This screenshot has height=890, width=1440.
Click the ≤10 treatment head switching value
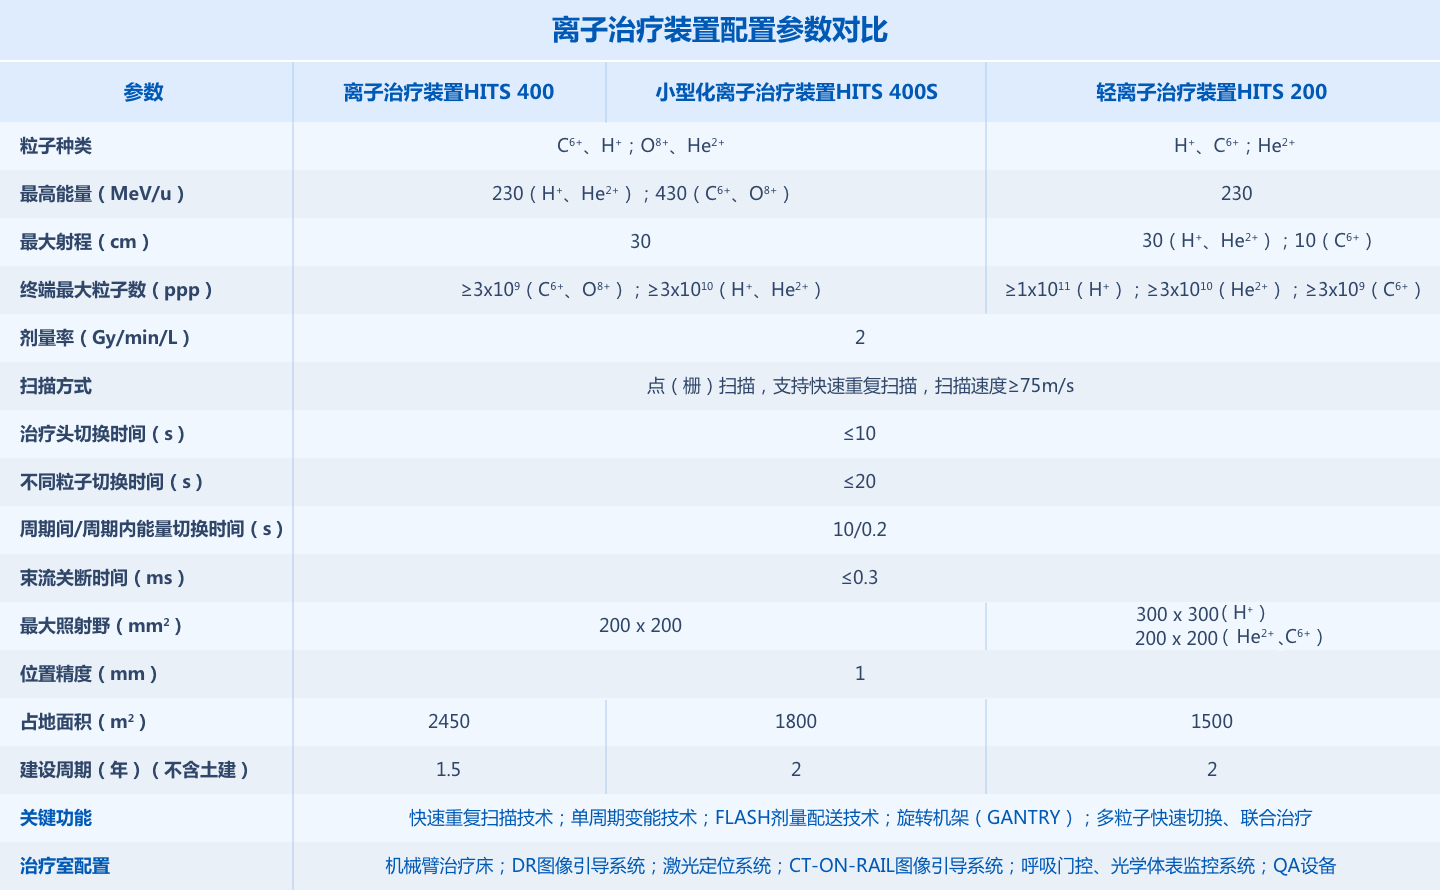(x=859, y=434)
